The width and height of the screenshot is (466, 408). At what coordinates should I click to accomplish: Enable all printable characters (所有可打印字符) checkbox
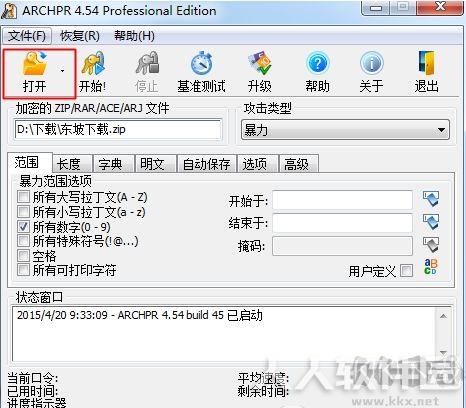tap(23, 270)
